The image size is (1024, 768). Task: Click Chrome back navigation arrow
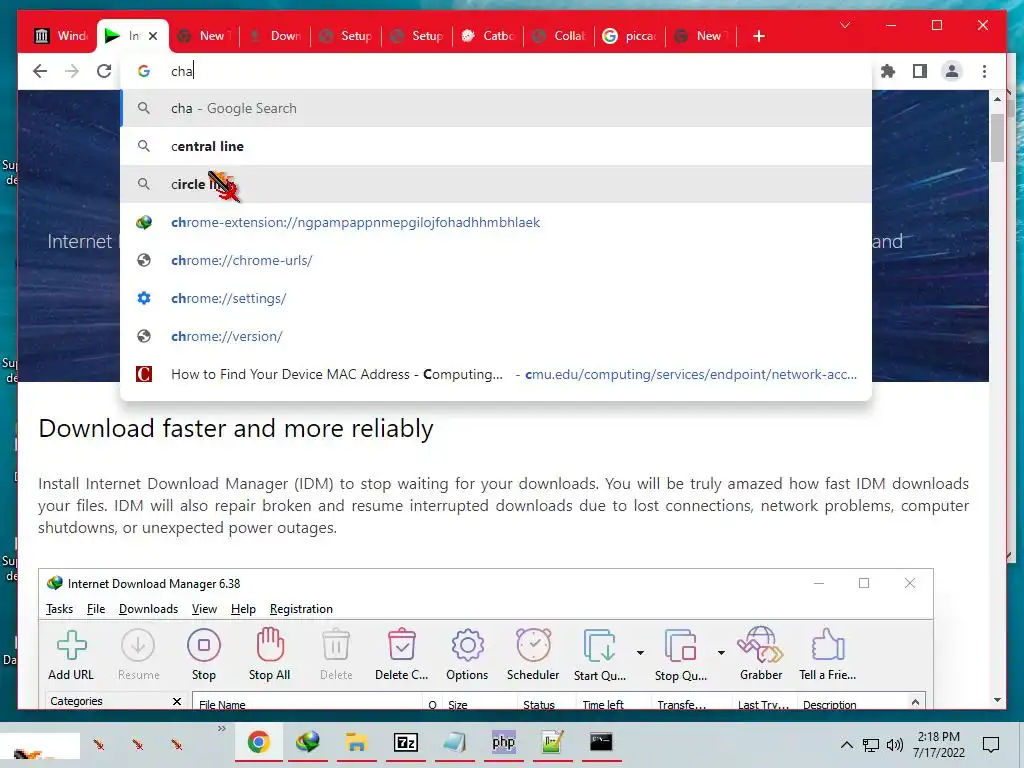(40, 71)
